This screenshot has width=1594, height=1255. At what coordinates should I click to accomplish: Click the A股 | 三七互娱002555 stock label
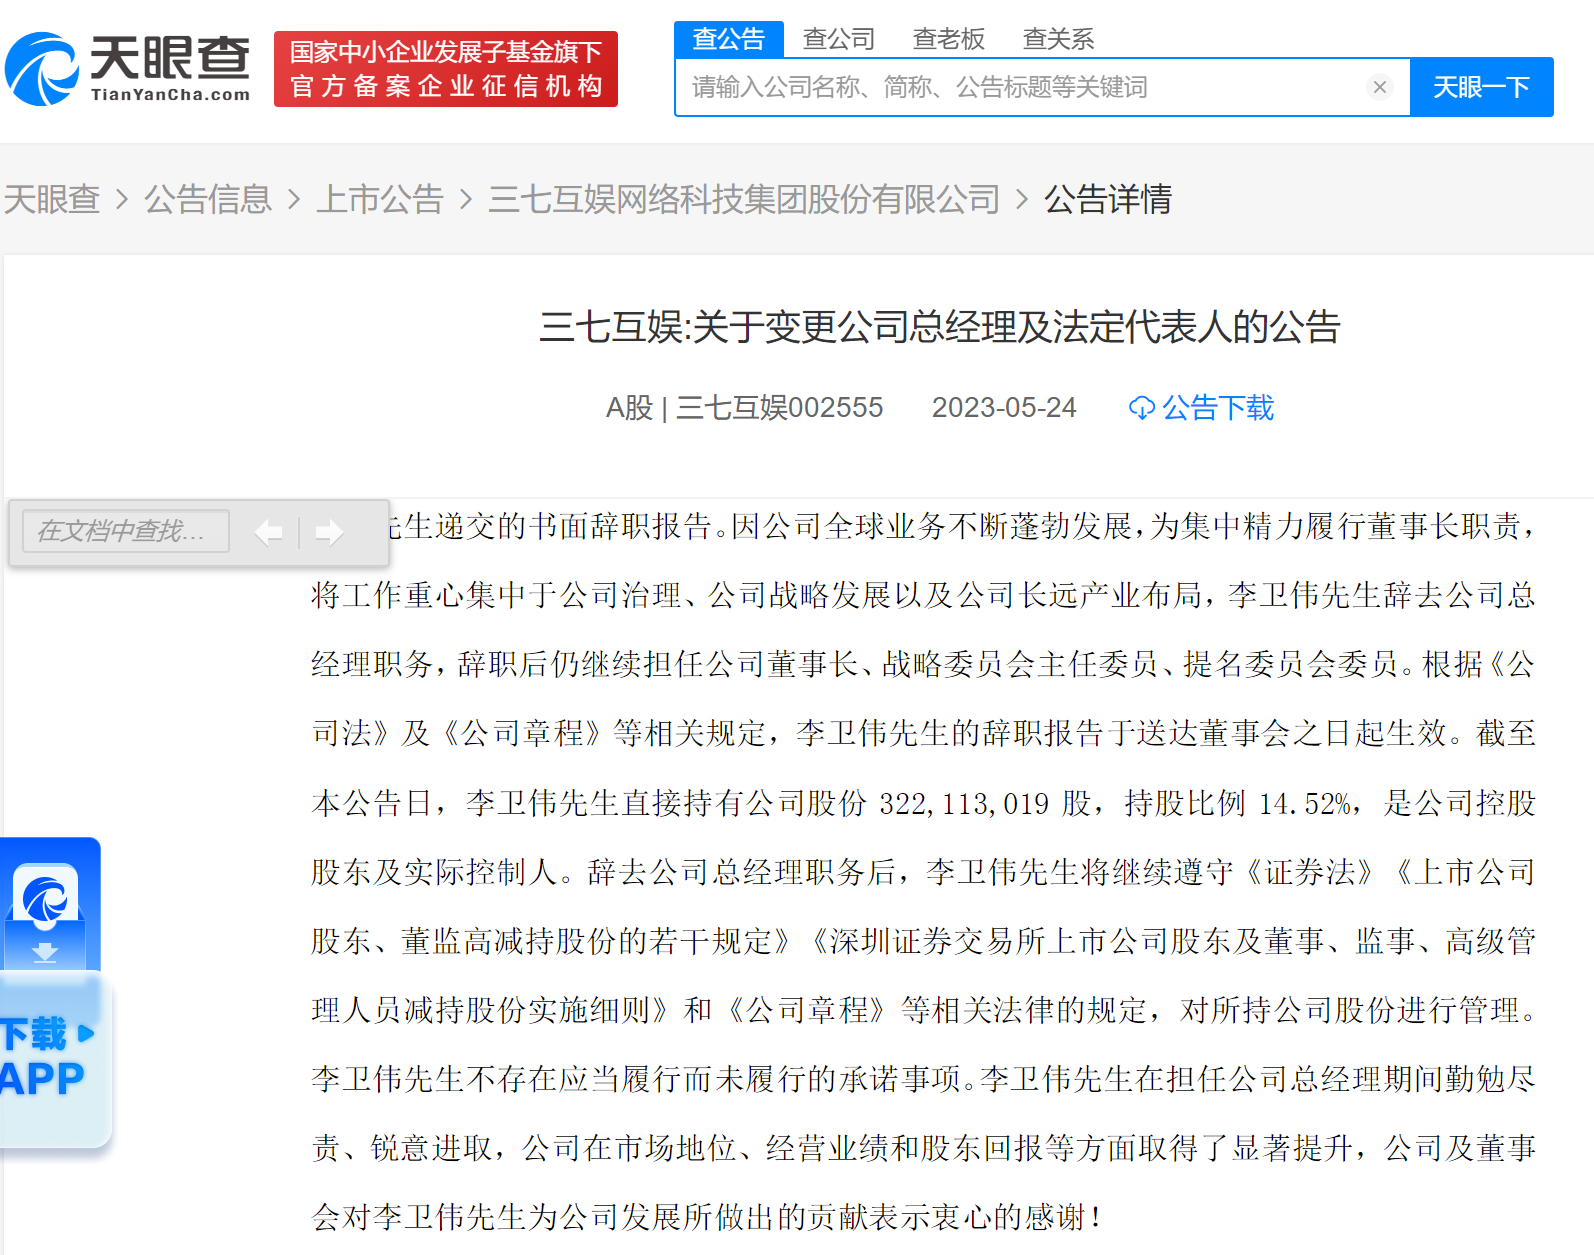click(x=744, y=408)
